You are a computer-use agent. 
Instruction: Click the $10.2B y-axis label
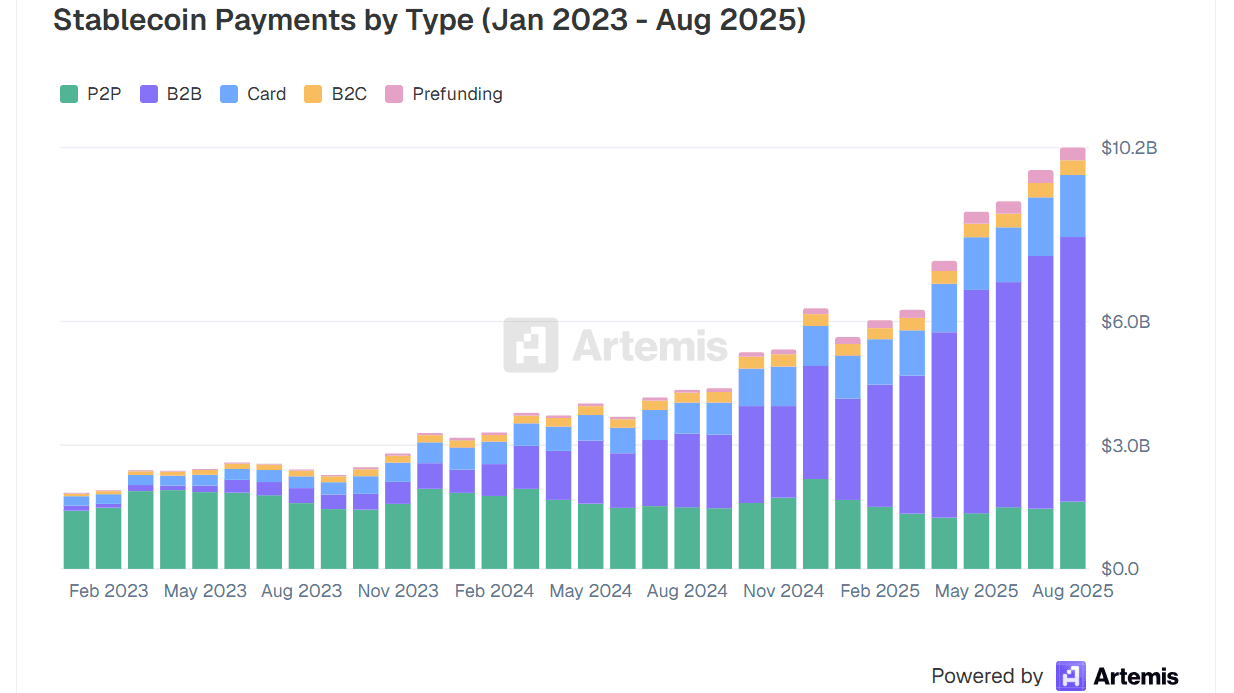(1129, 148)
